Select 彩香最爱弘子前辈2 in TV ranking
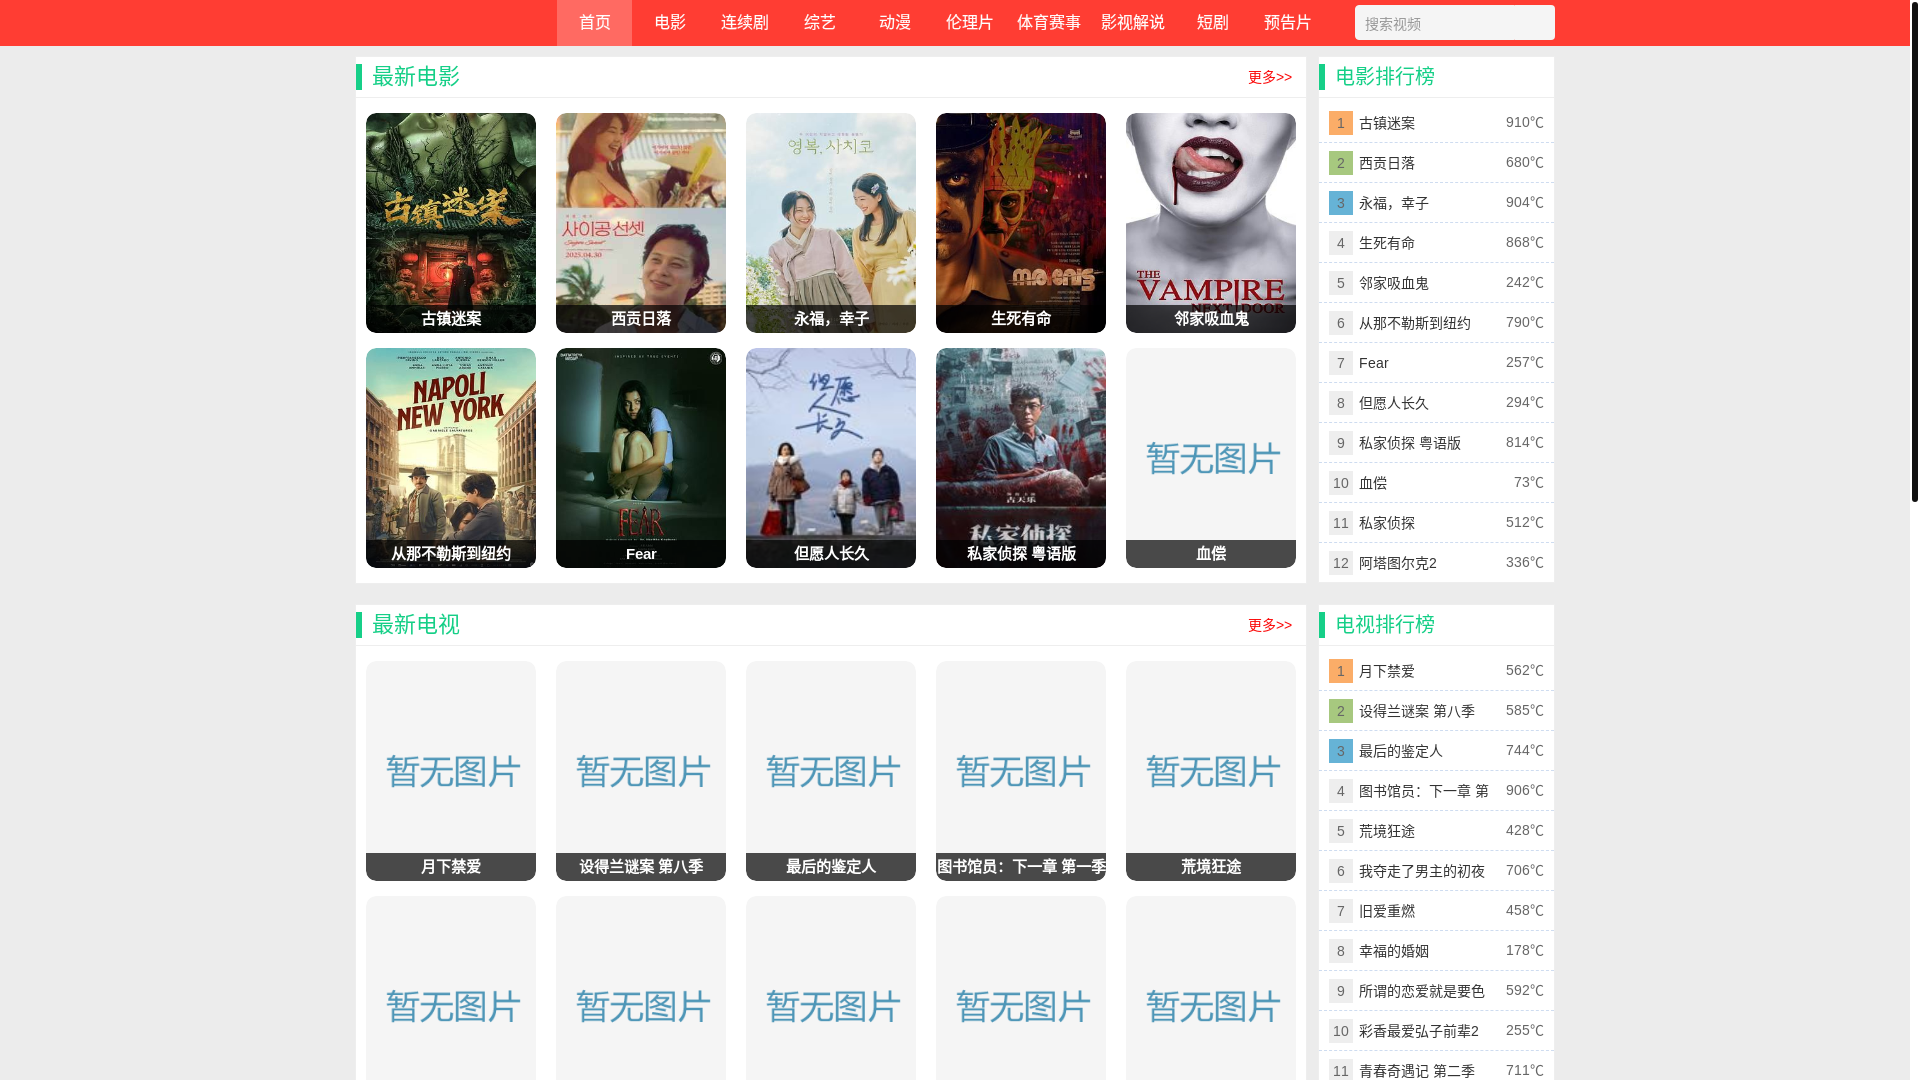The height and width of the screenshot is (1080, 1920). click(1418, 1031)
